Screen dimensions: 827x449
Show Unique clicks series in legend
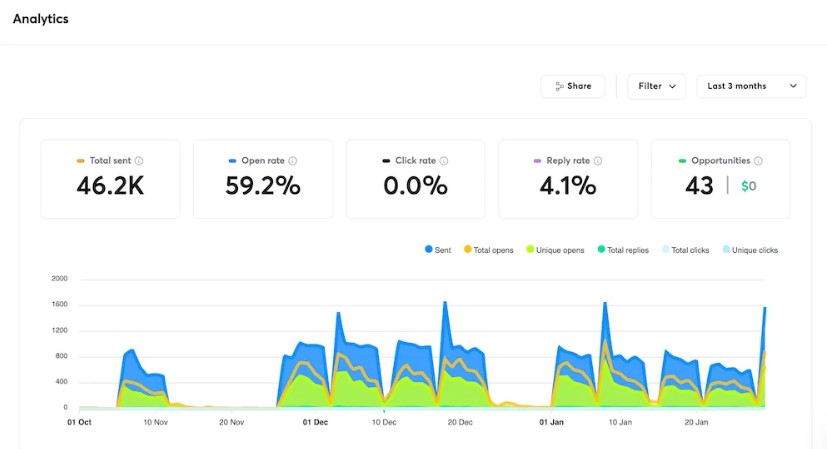pyautogui.click(x=749, y=250)
